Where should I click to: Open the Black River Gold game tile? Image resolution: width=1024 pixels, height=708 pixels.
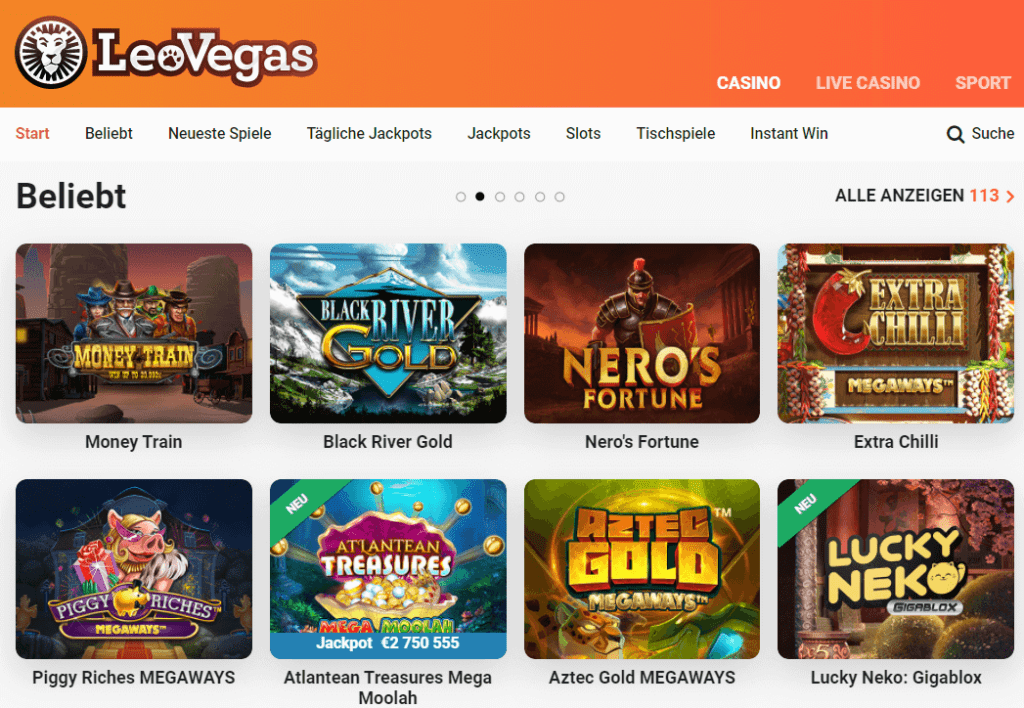(388, 333)
